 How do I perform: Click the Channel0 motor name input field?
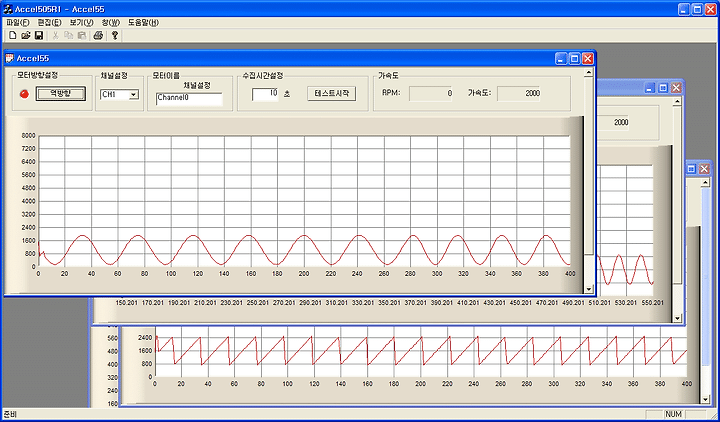click(189, 99)
